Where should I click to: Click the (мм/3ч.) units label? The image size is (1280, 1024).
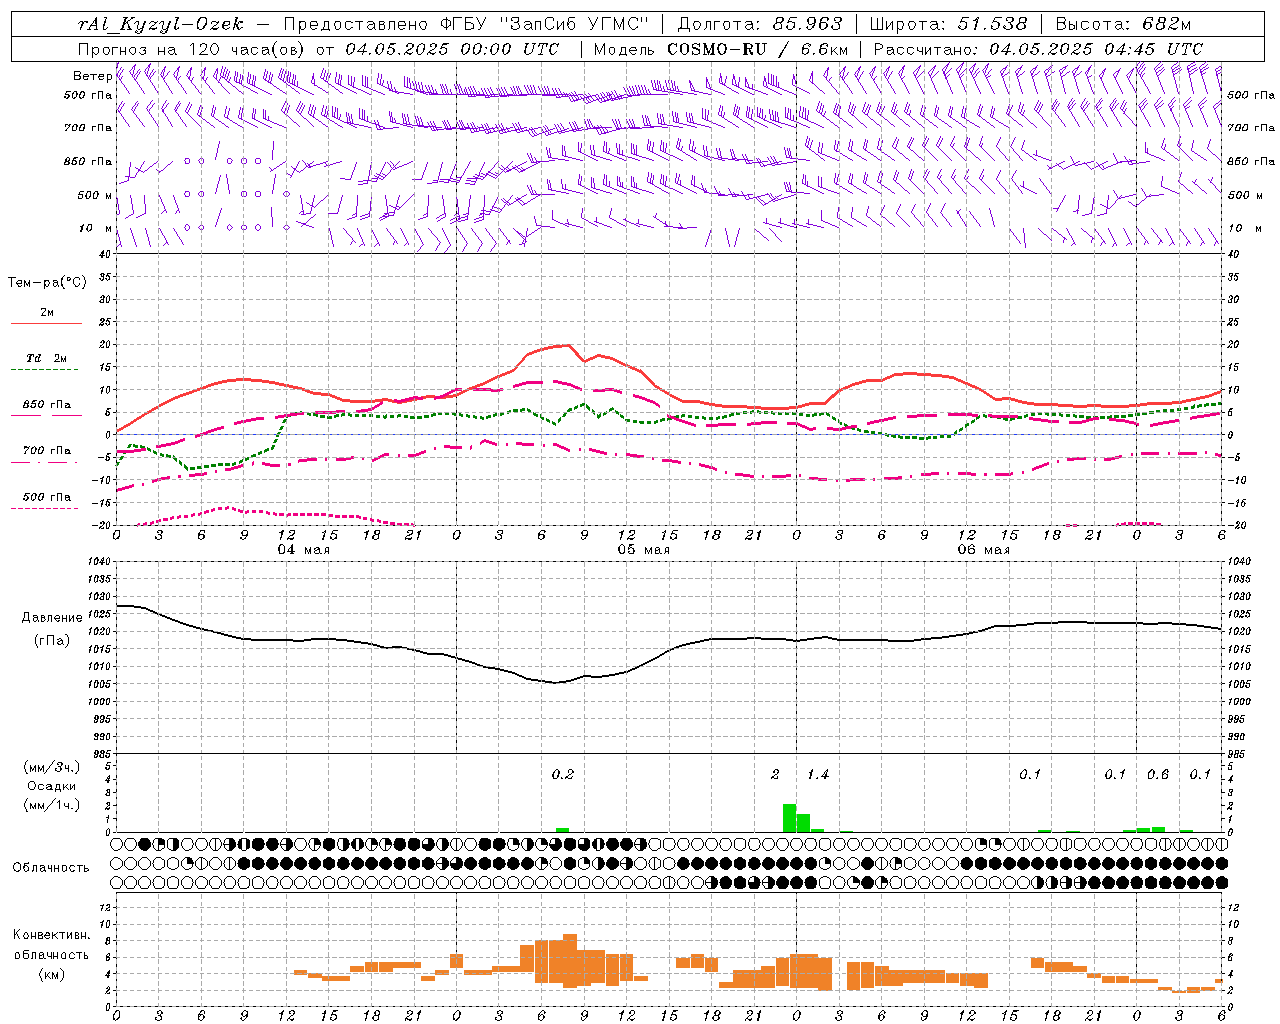click(51, 767)
